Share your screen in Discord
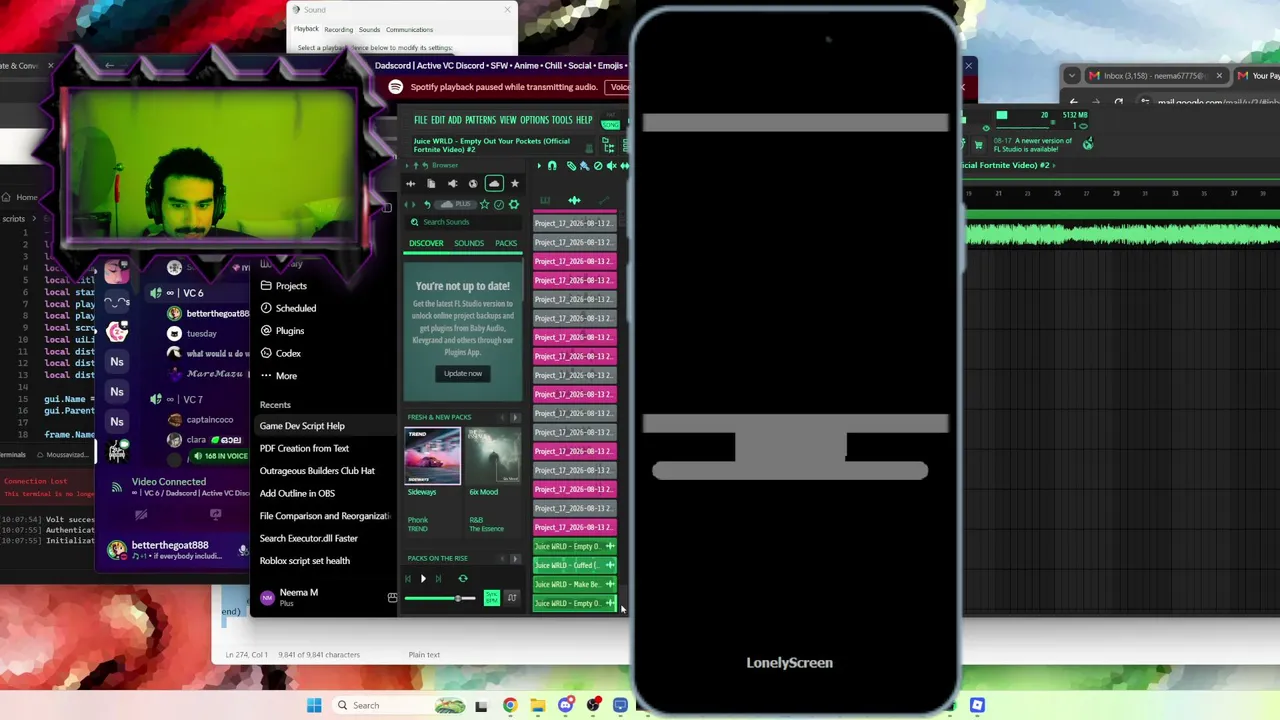Screen dimensions: 1280x720 [216, 515]
